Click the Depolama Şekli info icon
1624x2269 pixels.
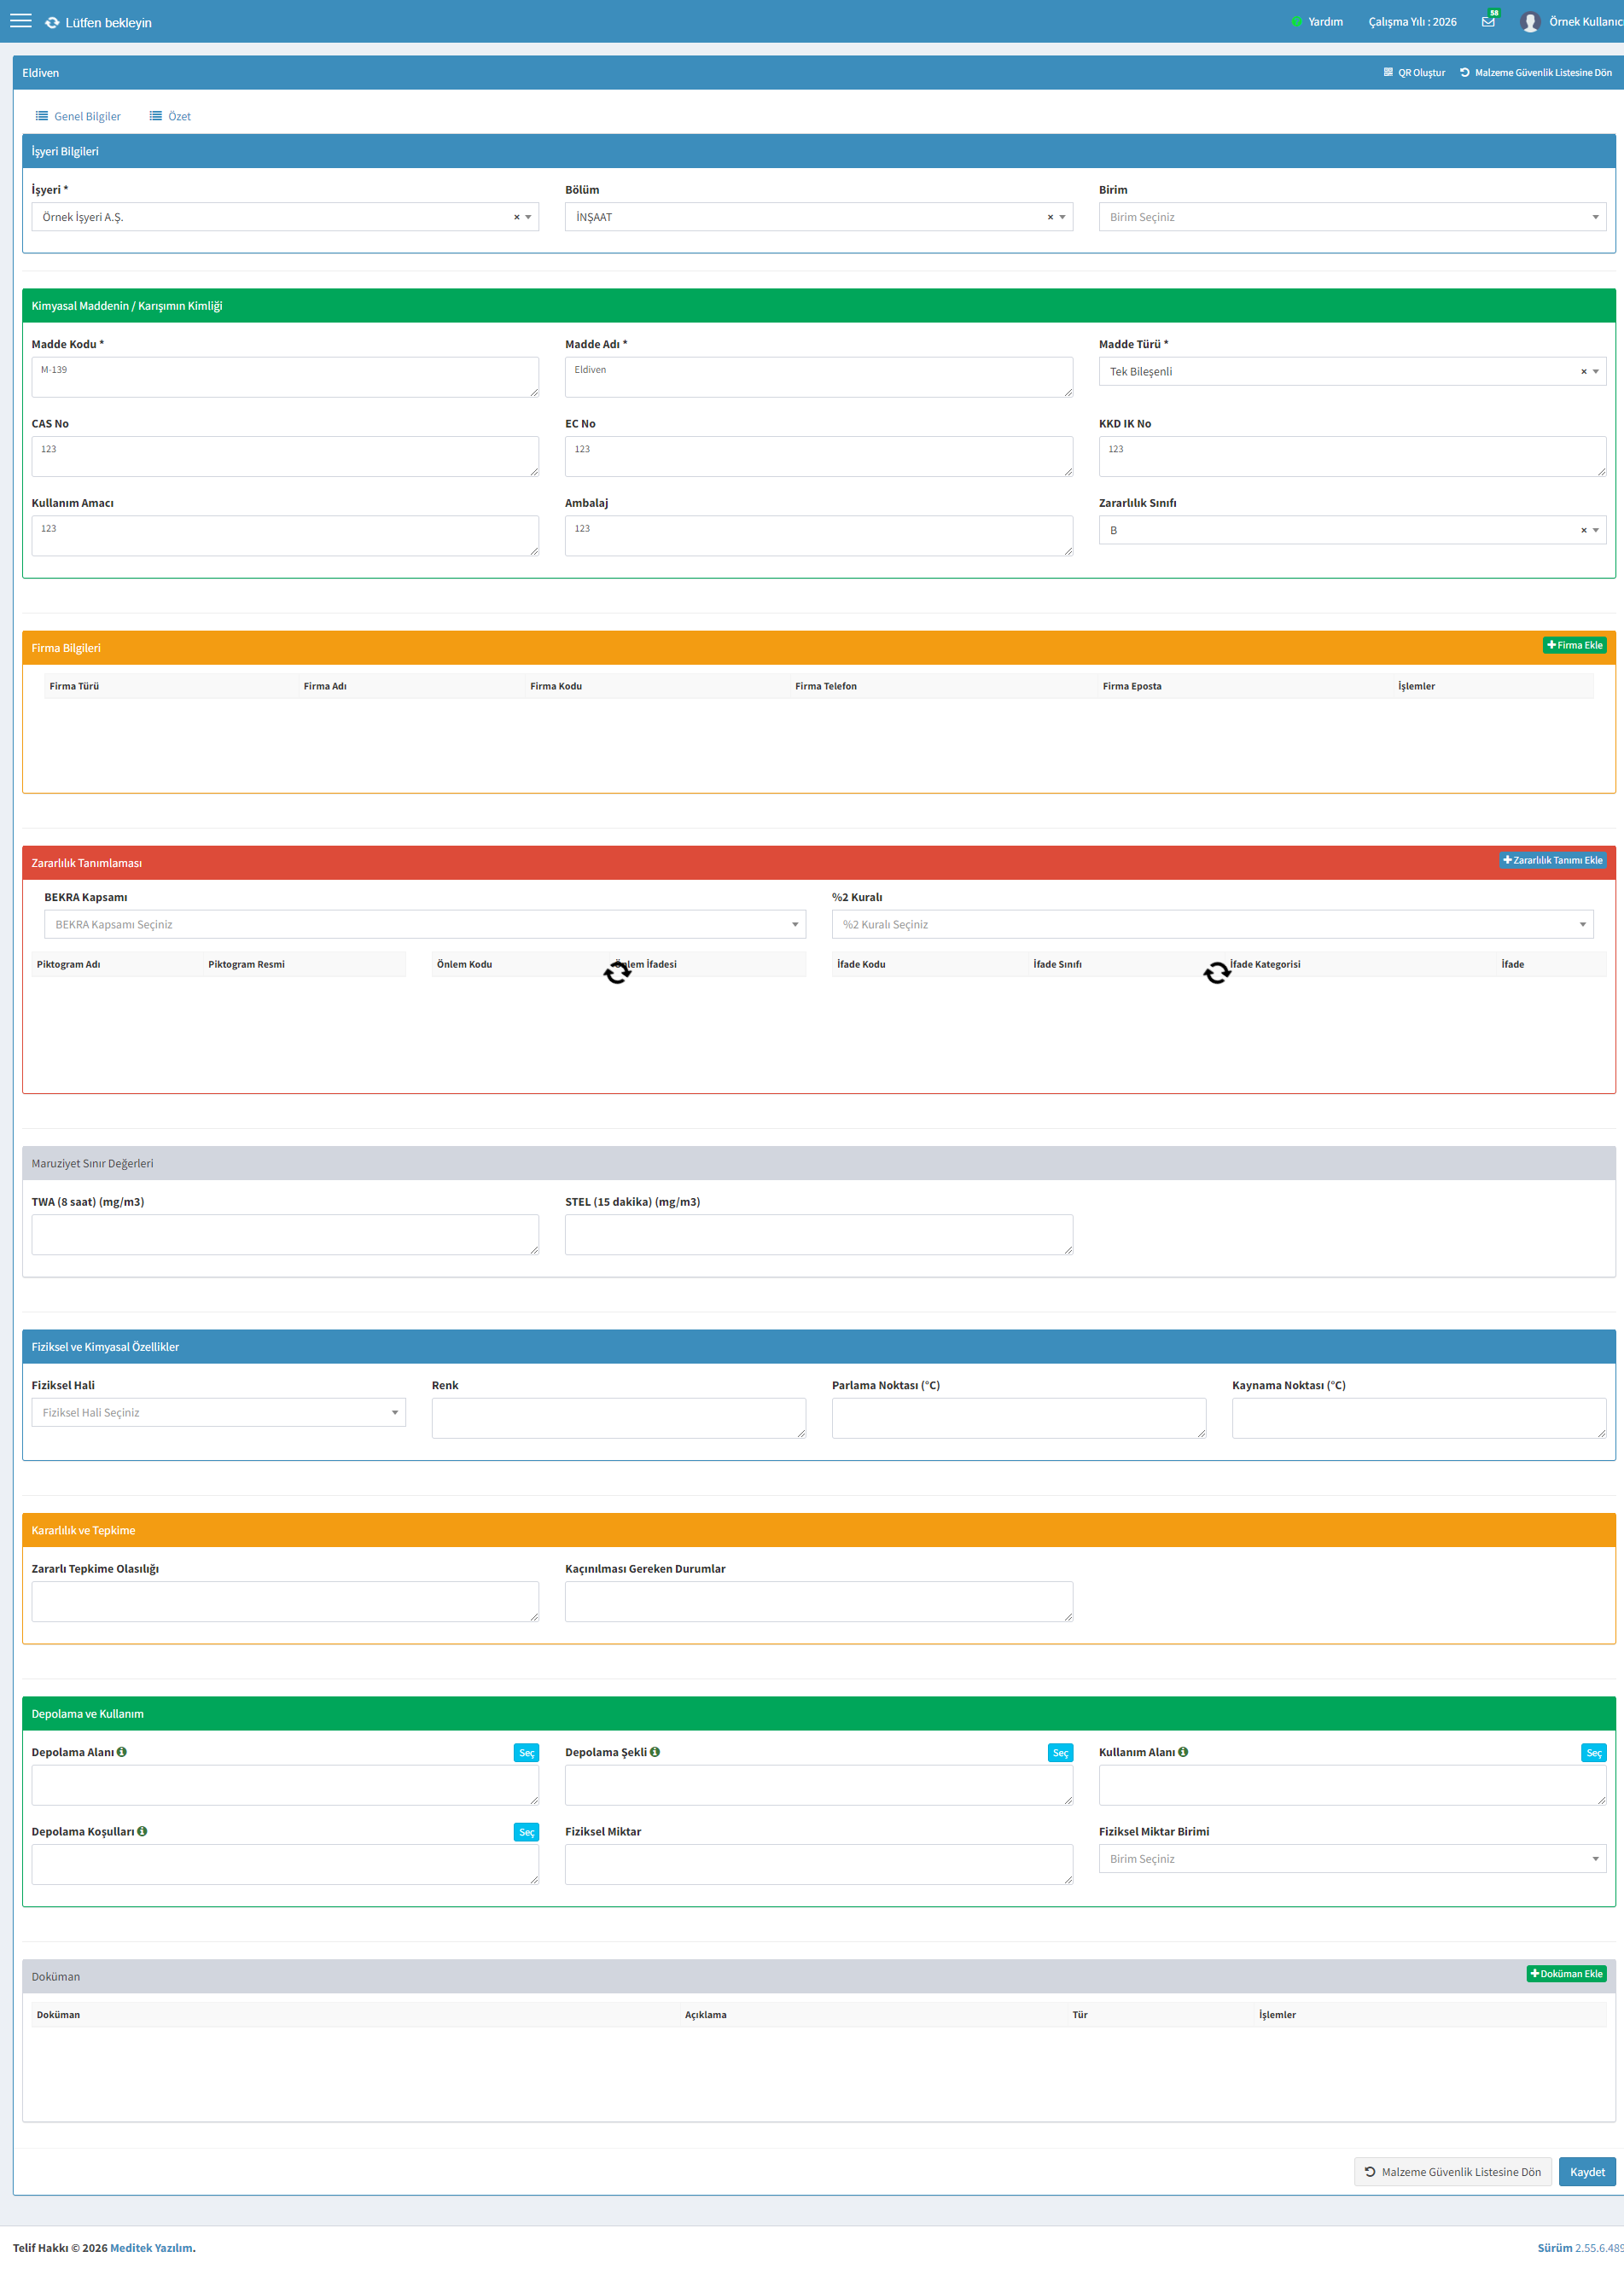click(655, 1752)
